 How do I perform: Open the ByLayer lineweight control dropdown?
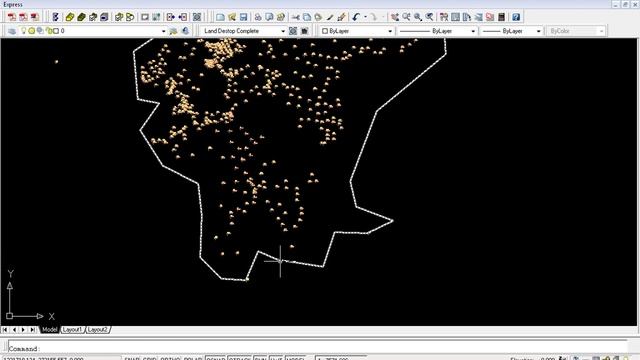click(538, 31)
